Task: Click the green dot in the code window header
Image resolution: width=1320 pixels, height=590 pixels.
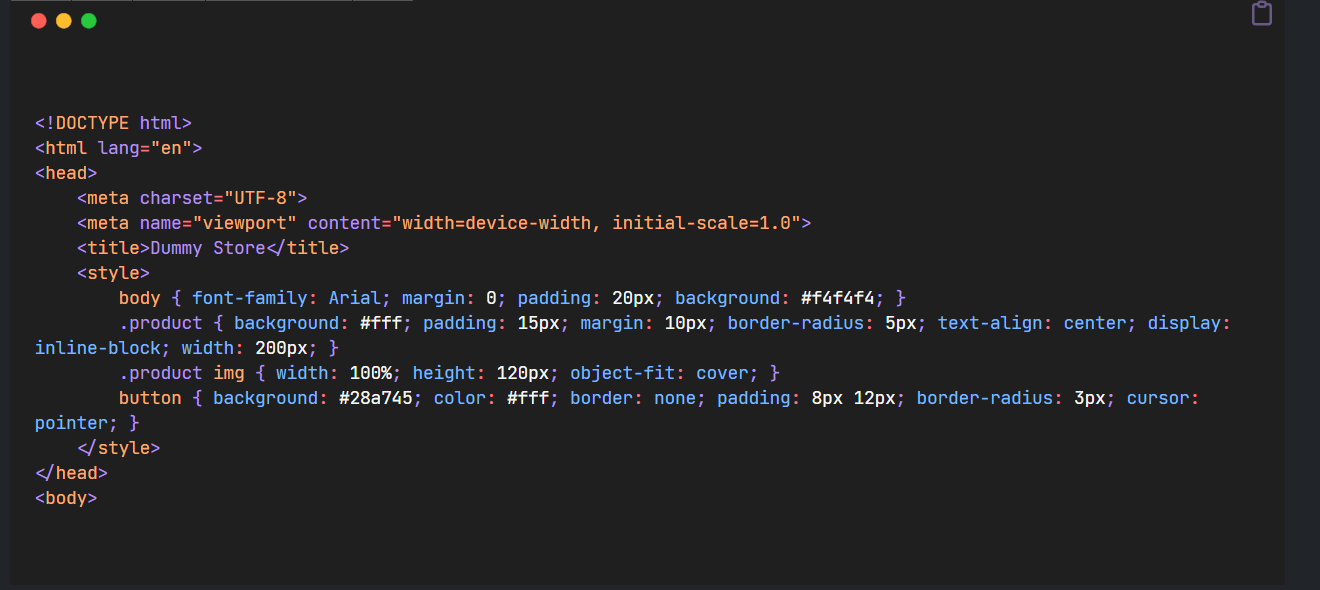Action: [x=89, y=21]
